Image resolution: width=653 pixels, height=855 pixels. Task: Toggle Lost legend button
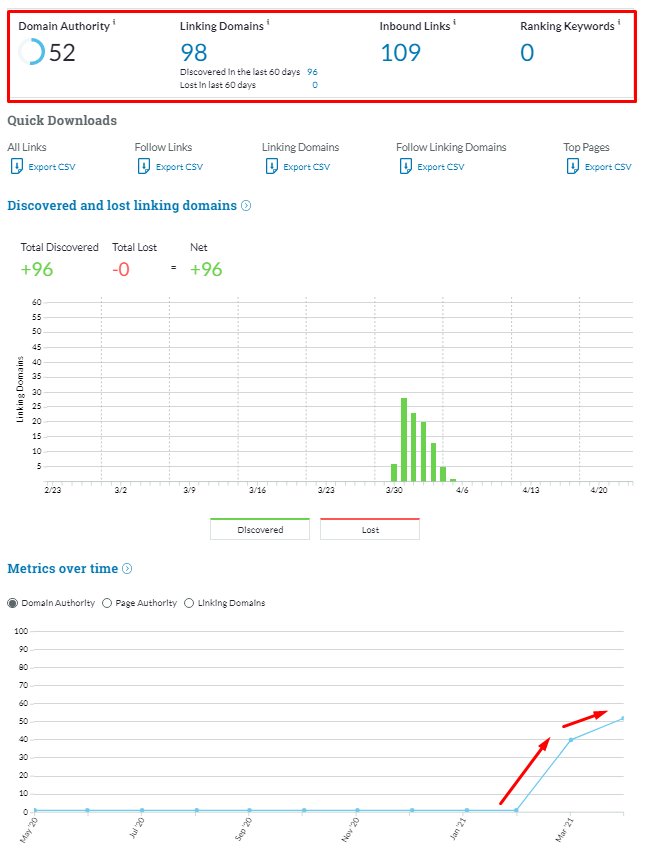(370, 529)
